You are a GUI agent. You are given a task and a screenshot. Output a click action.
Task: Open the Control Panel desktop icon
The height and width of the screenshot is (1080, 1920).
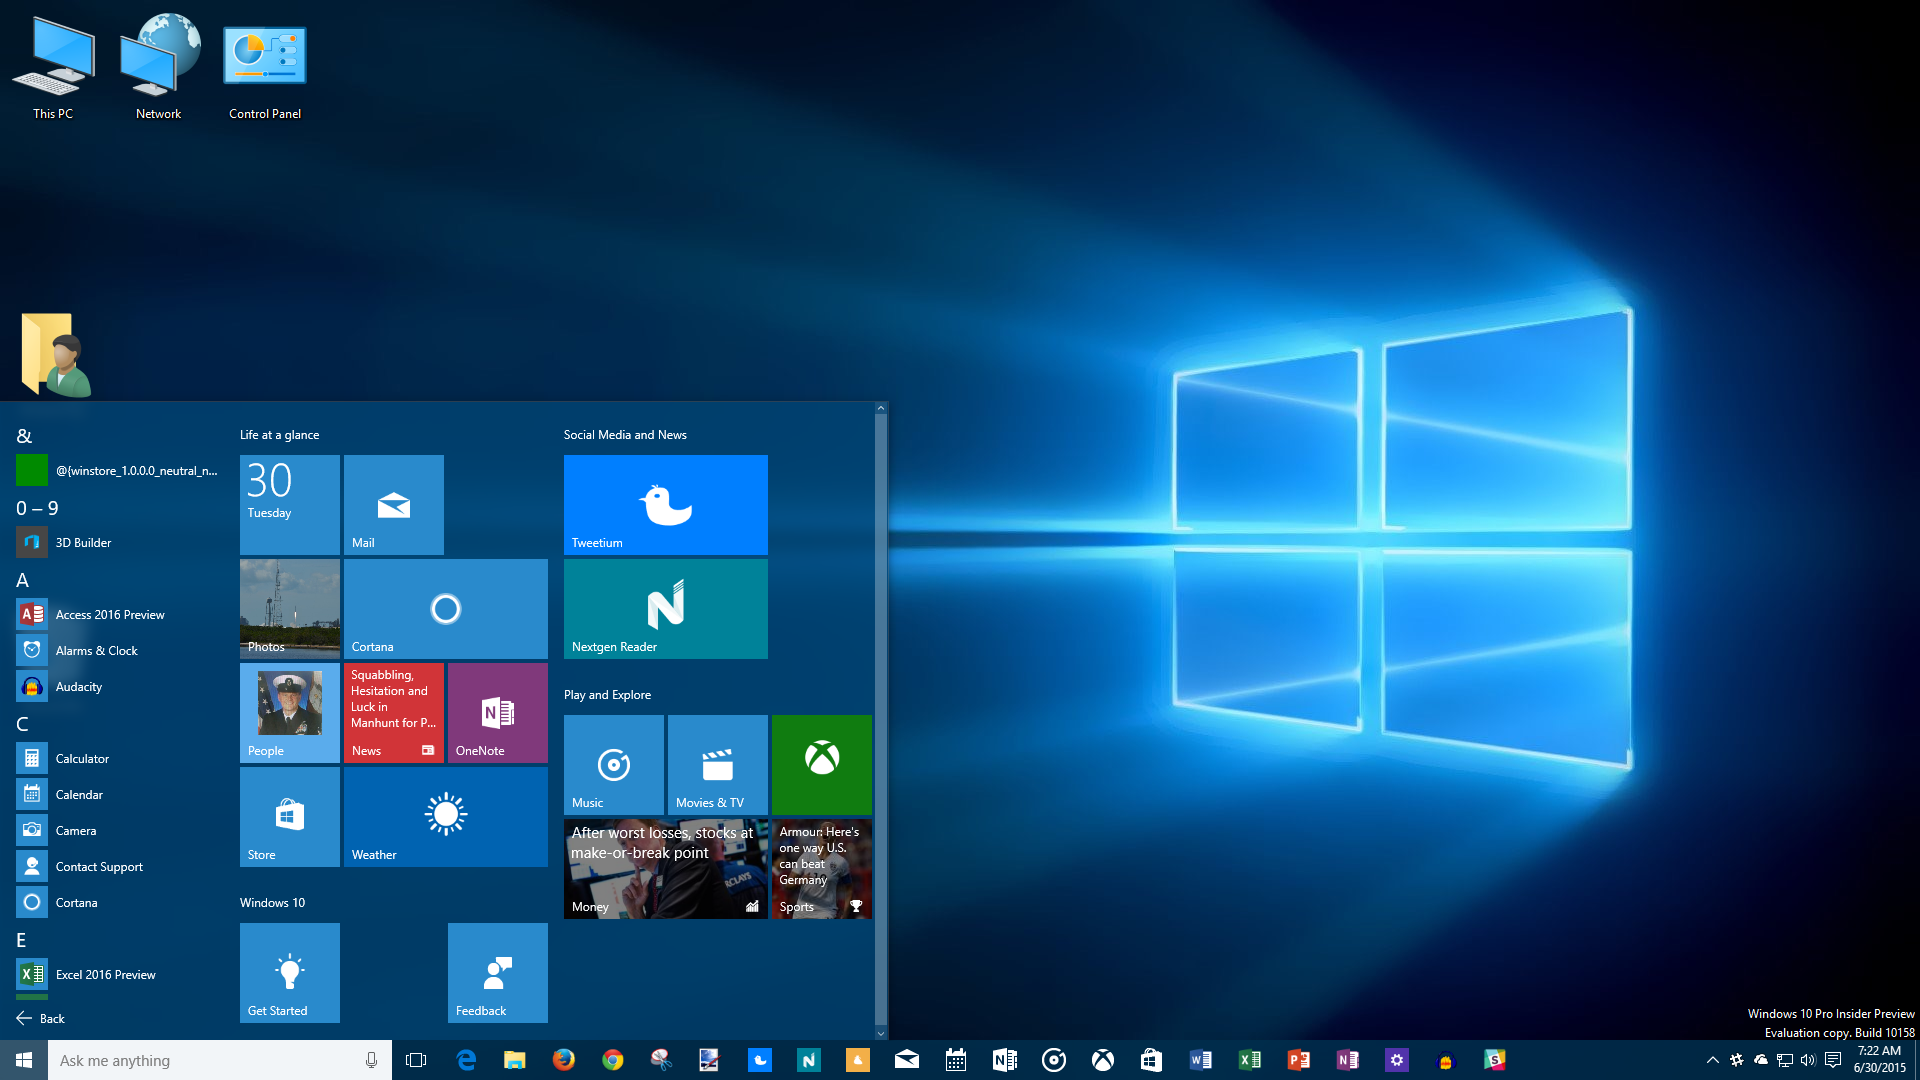(x=264, y=68)
